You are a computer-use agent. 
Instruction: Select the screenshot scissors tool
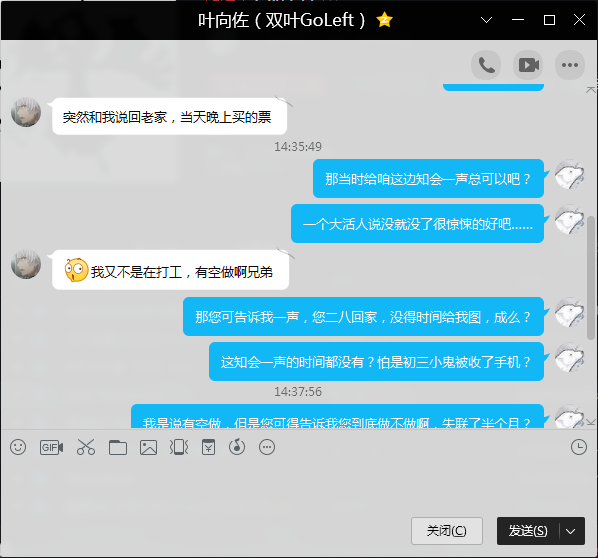coord(86,447)
